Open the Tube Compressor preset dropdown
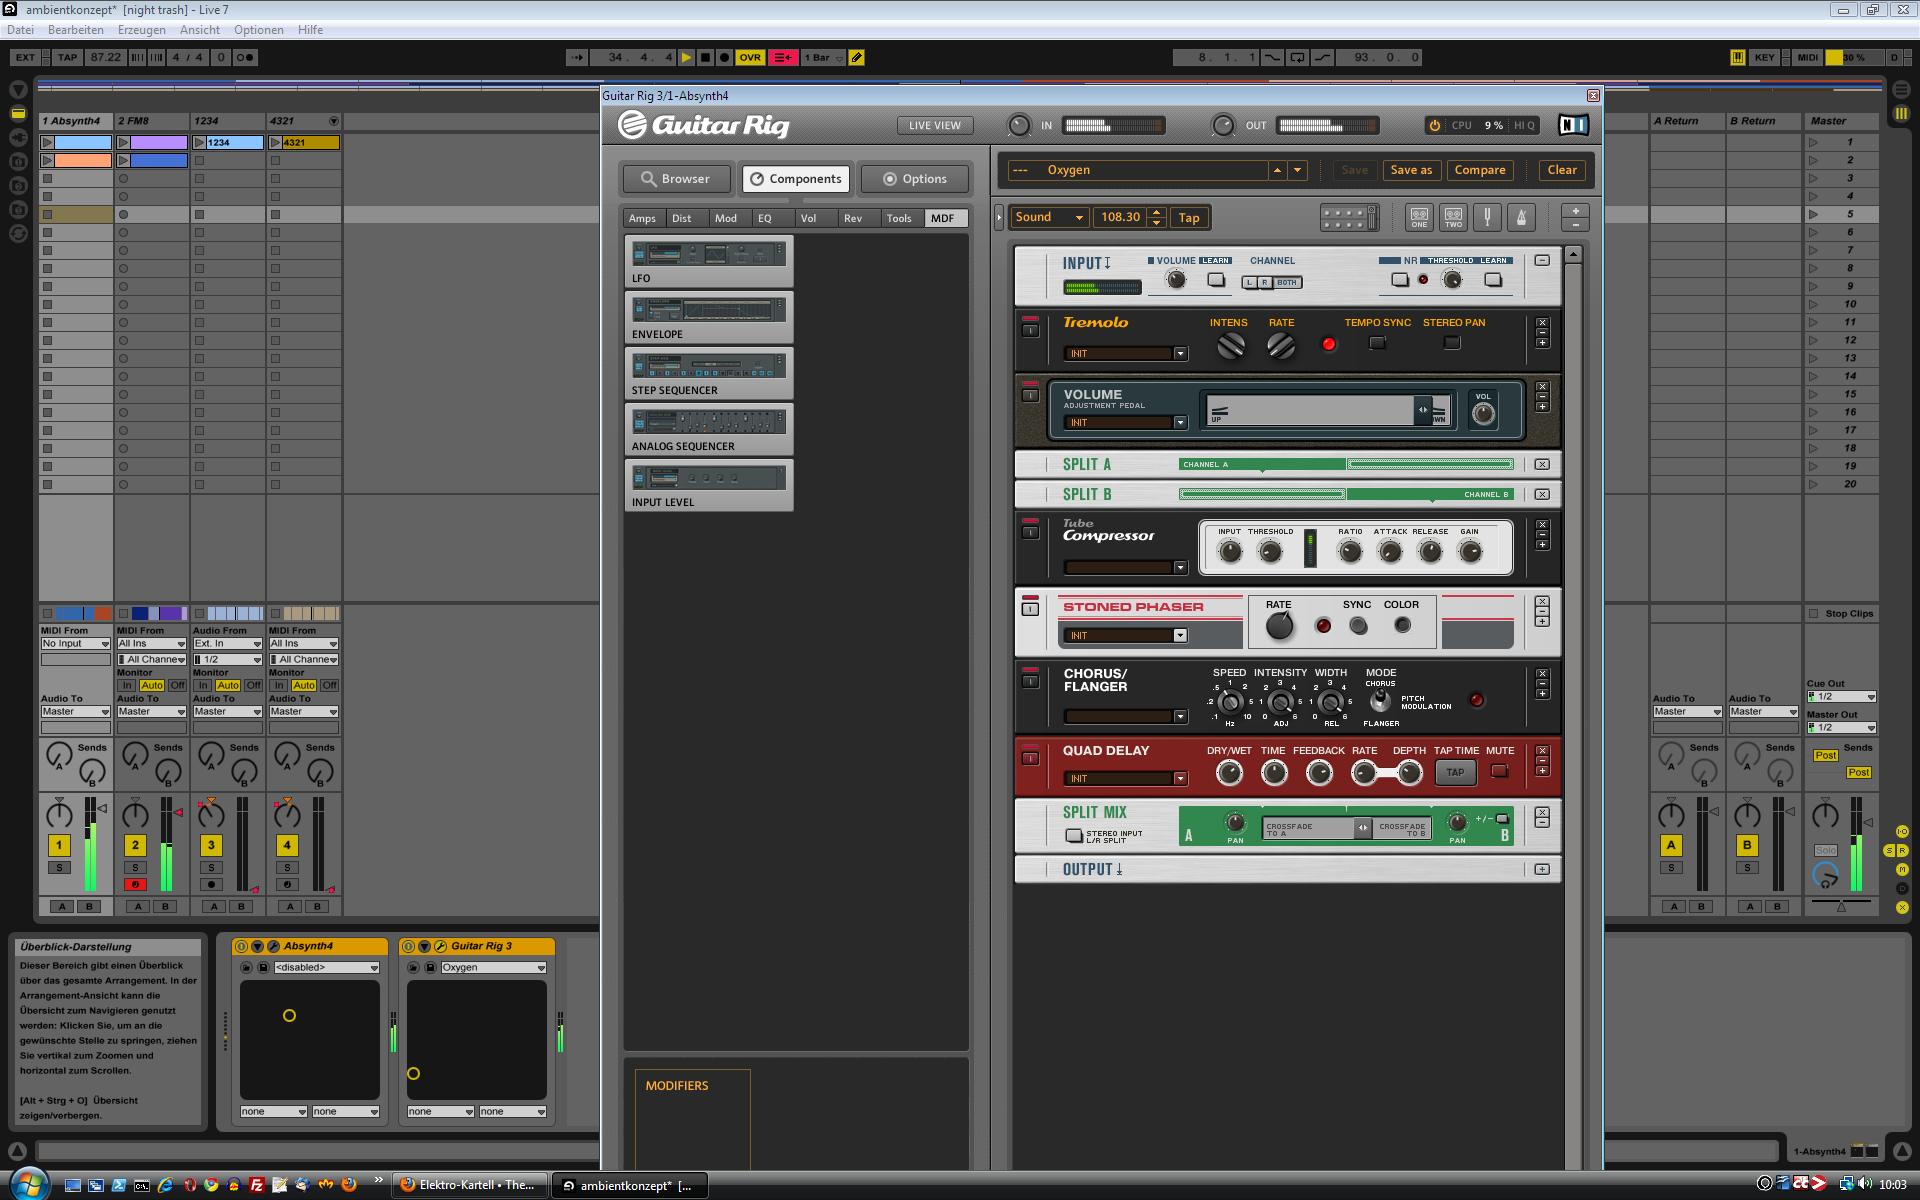The width and height of the screenshot is (1920, 1200). [1180, 568]
